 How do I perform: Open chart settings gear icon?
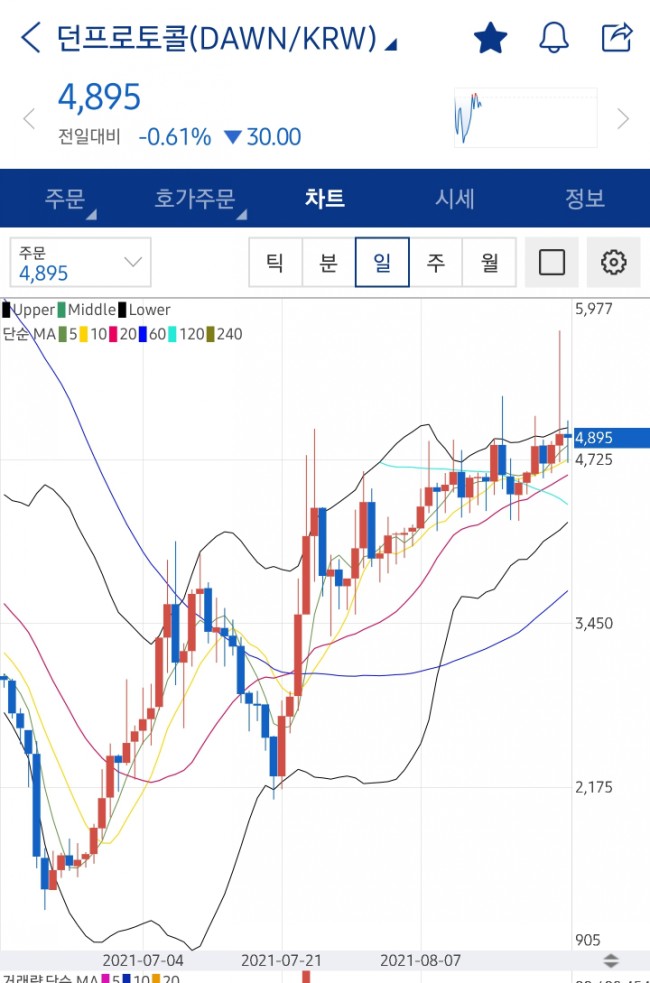click(x=613, y=263)
